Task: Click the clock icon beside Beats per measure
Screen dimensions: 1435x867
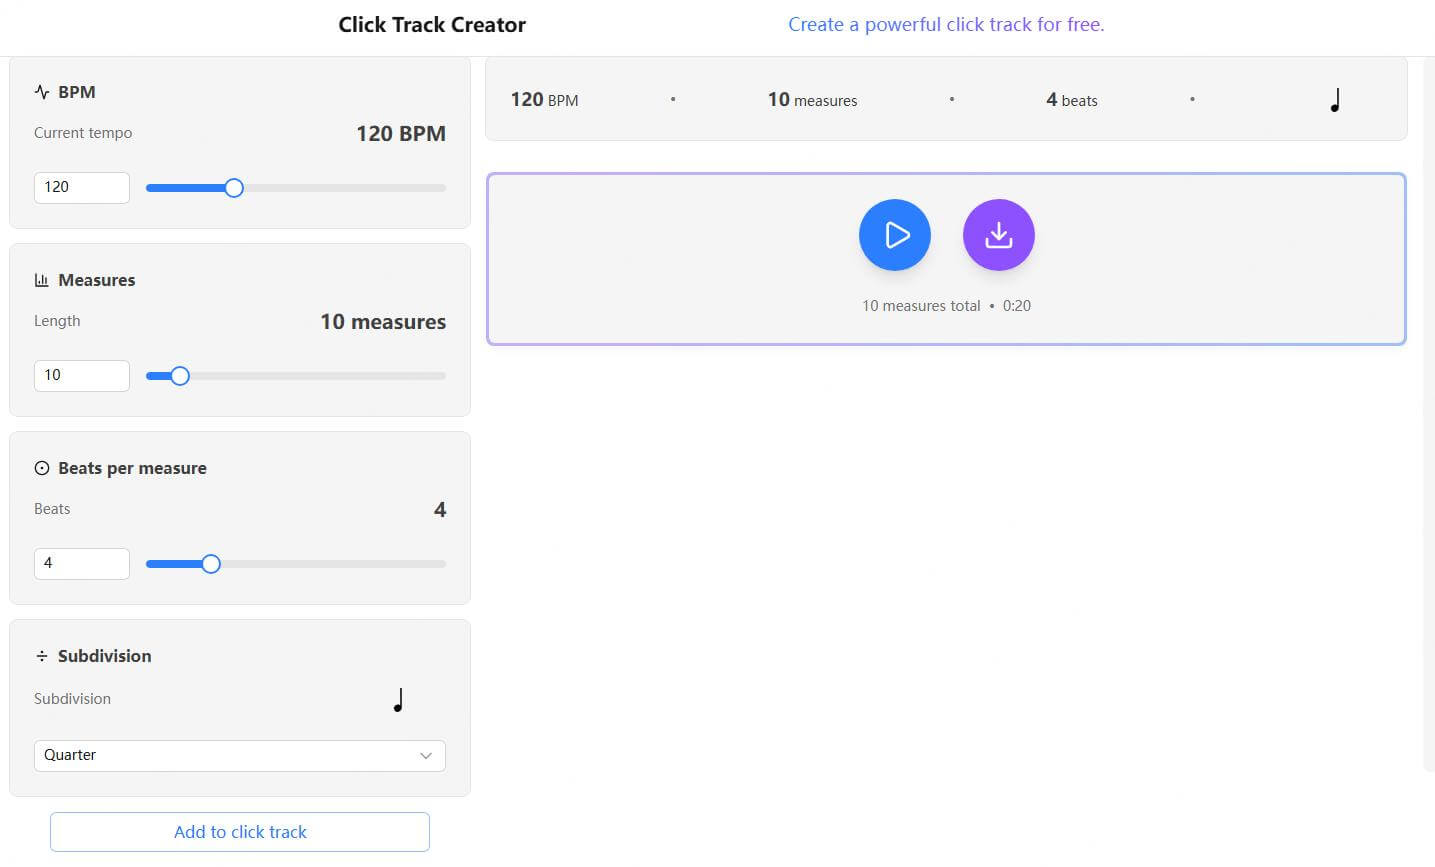Action: pyautogui.click(x=41, y=467)
